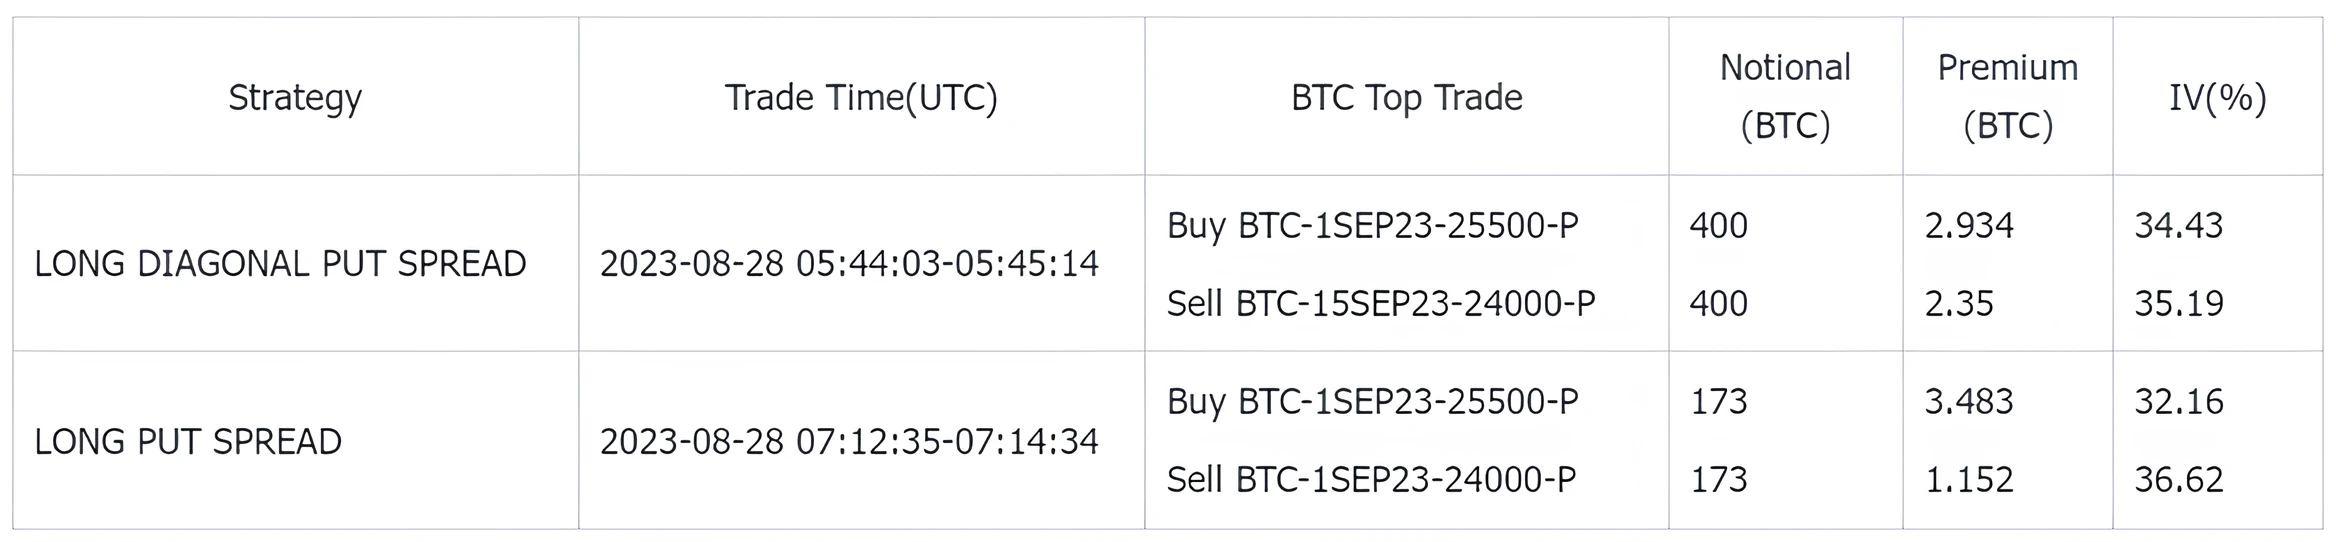Screen dimensions: 2336x542
Task: Select Sell BTC-1SEP23-24000-P entry
Action: [x=1371, y=479]
